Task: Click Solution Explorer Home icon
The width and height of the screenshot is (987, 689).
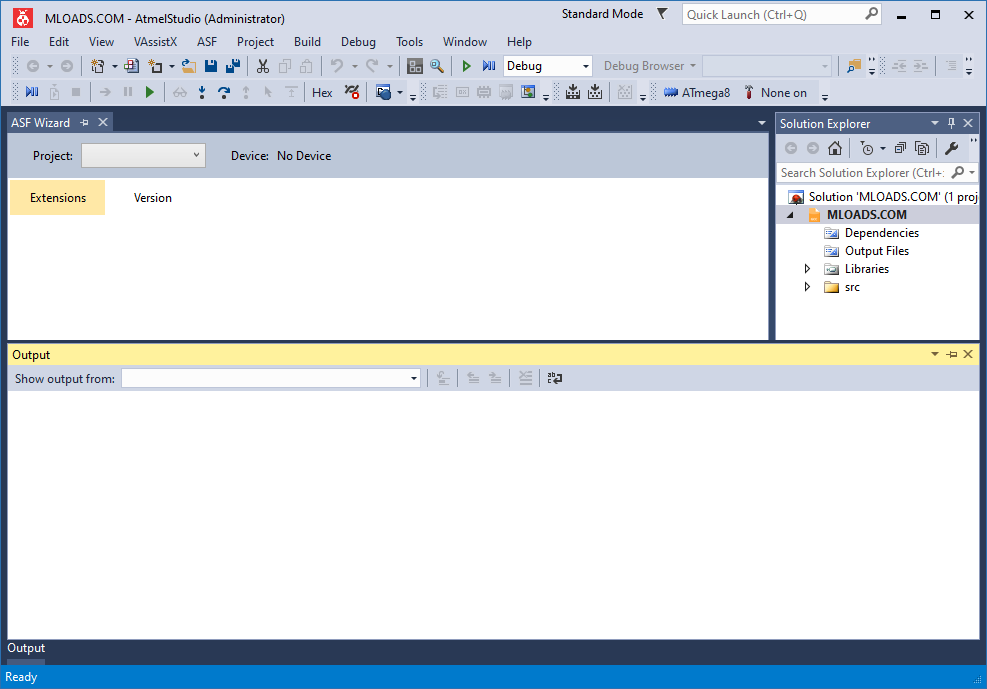Action: pos(835,148)
